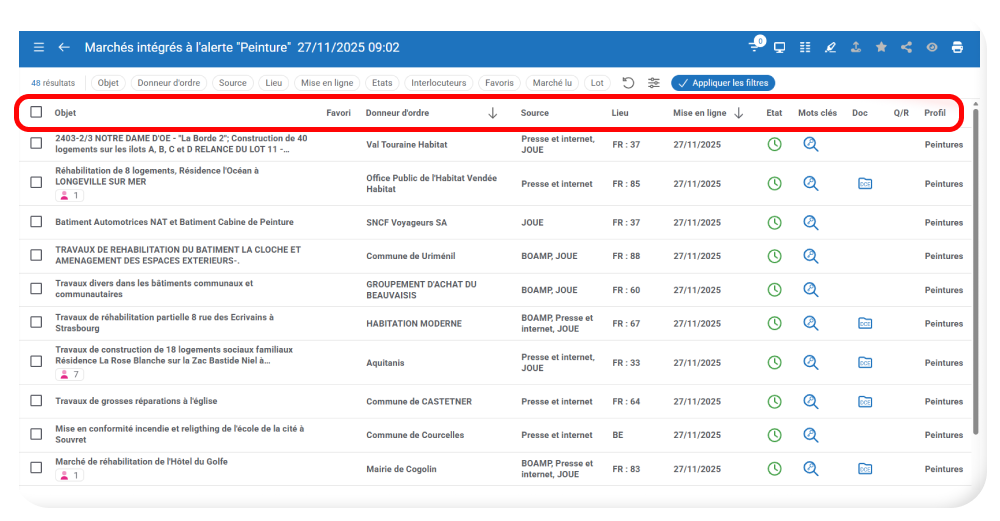The height and width of the screenshot is (521, 1000).
Task: Click the back arrow icon
Action: (x=64, y=47)
